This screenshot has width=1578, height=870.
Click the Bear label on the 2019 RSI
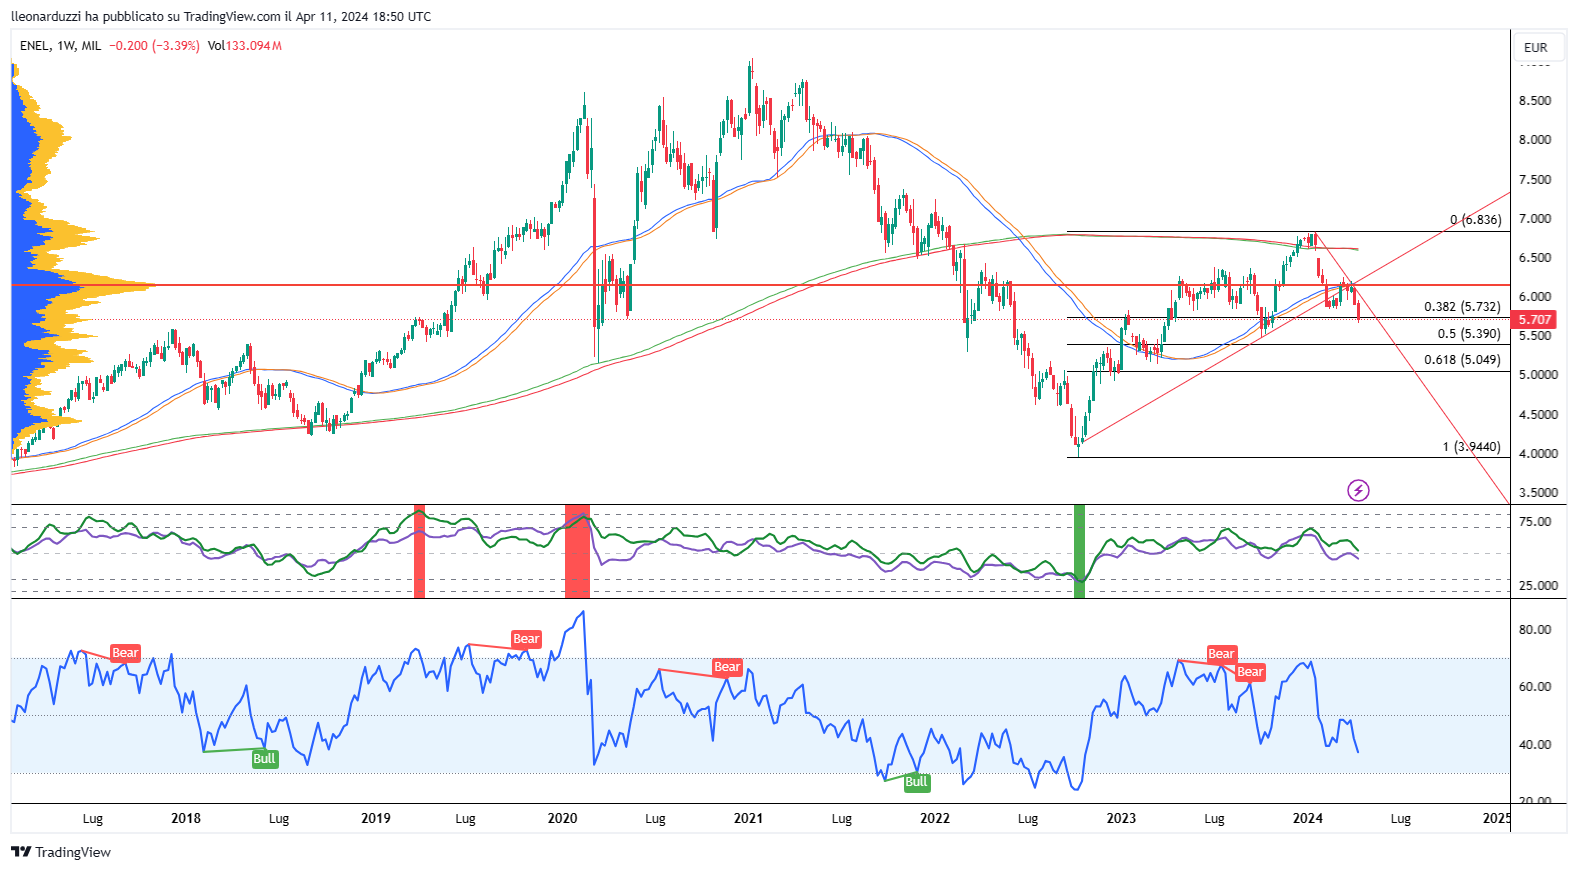(x=526, y=639)
